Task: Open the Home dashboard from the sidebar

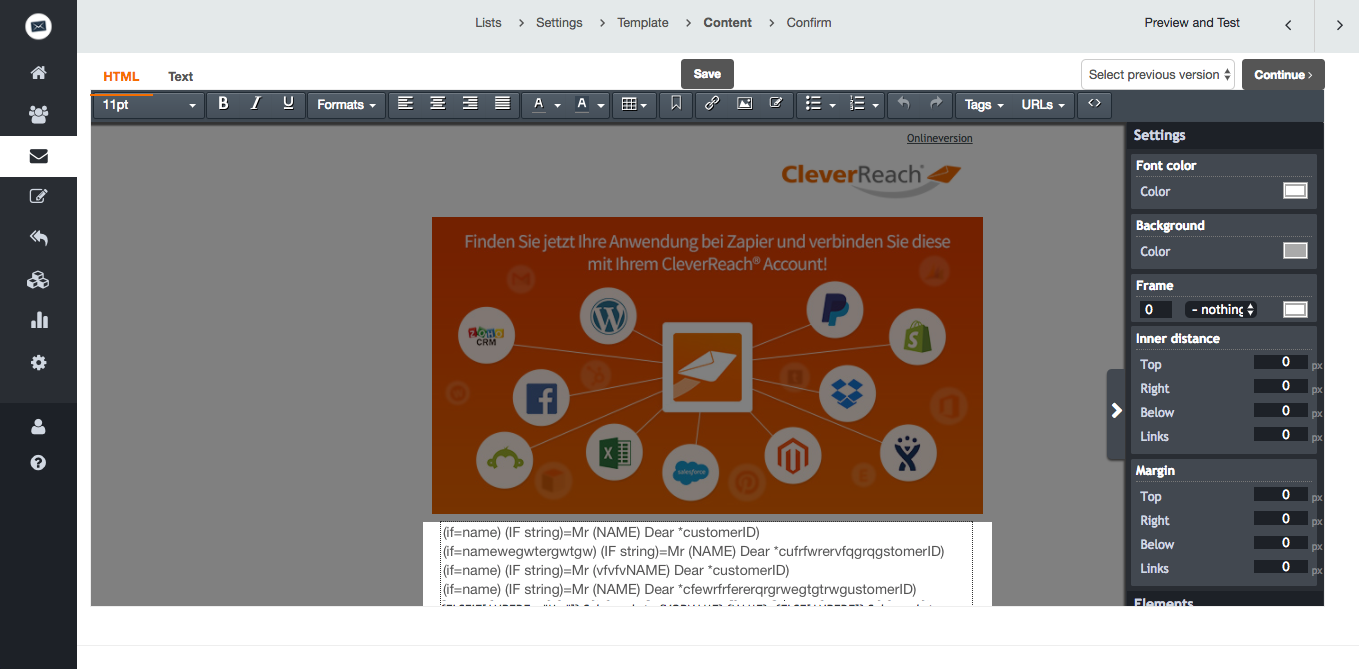Action: pos(38,73)
